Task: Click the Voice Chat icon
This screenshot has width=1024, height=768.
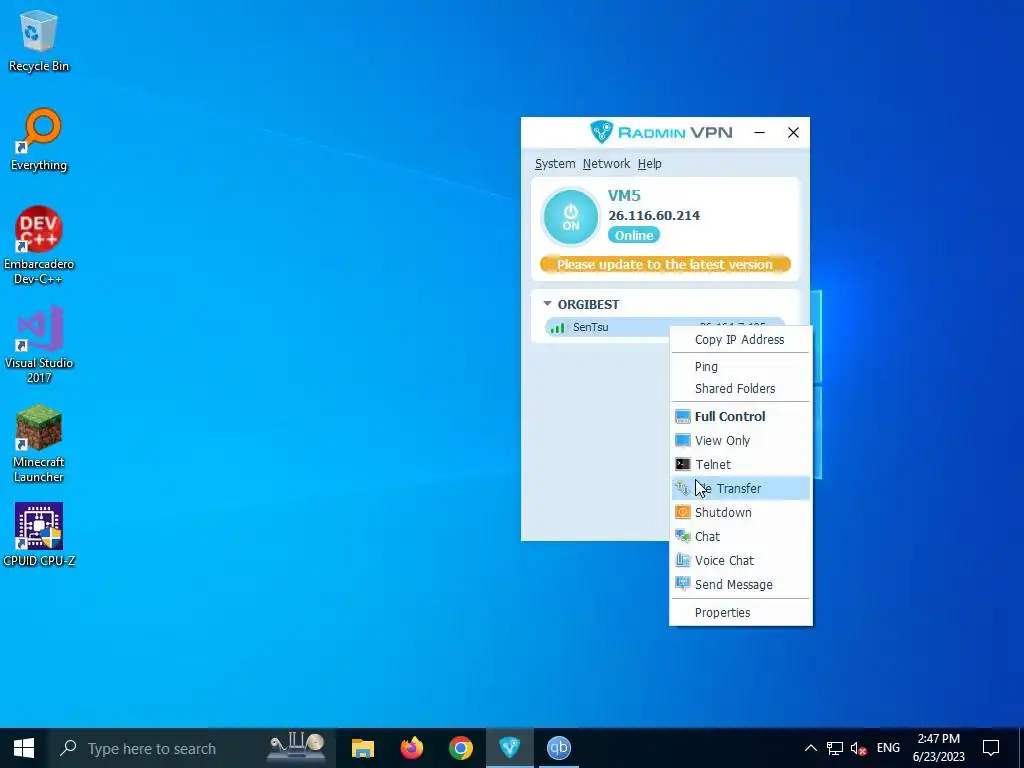Action: point(682,560)
